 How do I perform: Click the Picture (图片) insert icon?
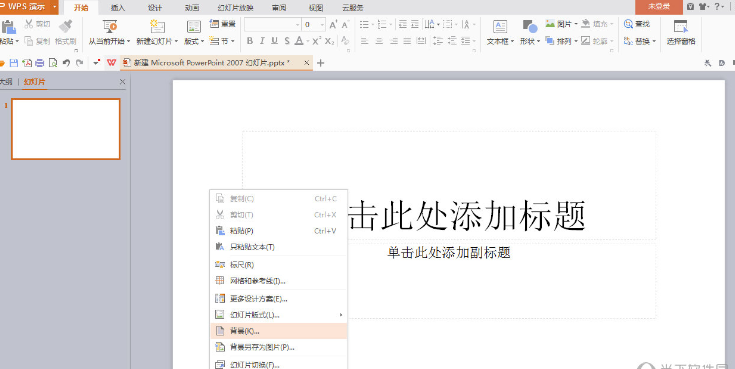550,23
